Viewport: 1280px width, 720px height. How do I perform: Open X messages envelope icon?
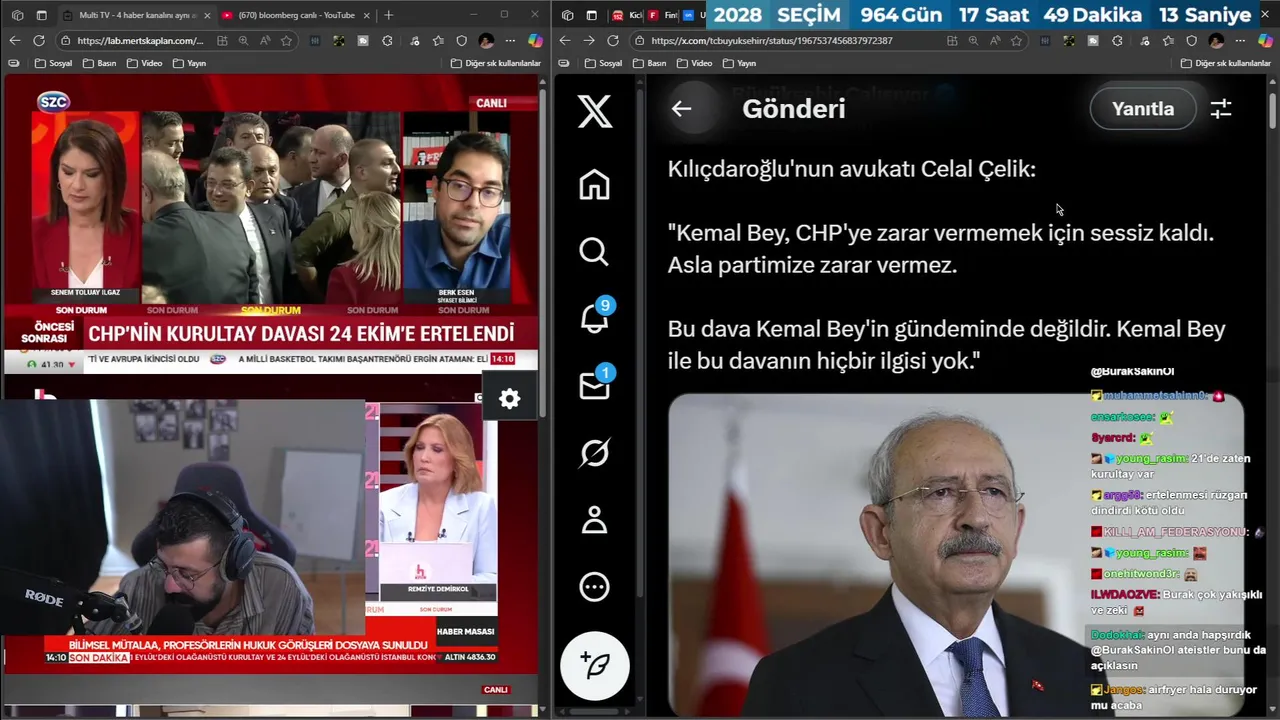click(x=594, y=386)
